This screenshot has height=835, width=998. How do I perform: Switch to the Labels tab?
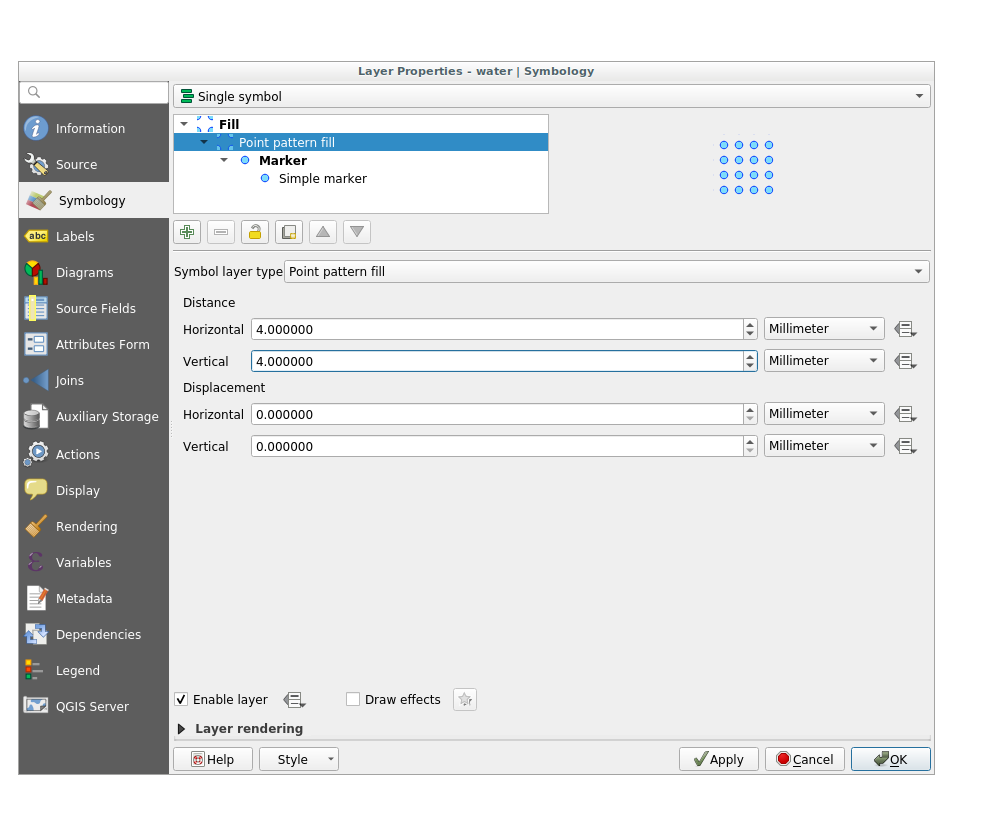[75, 237]
